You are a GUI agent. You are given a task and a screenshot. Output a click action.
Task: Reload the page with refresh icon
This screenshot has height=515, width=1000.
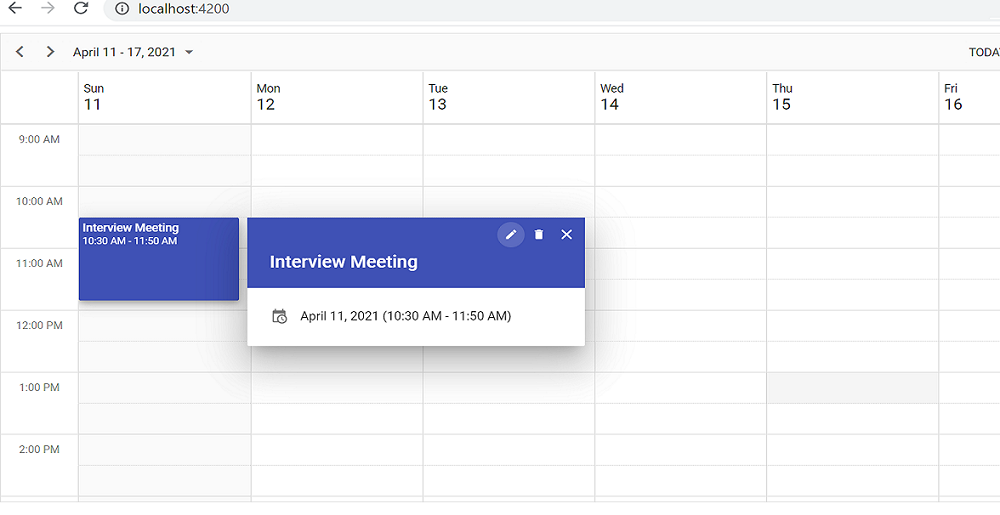80,8
